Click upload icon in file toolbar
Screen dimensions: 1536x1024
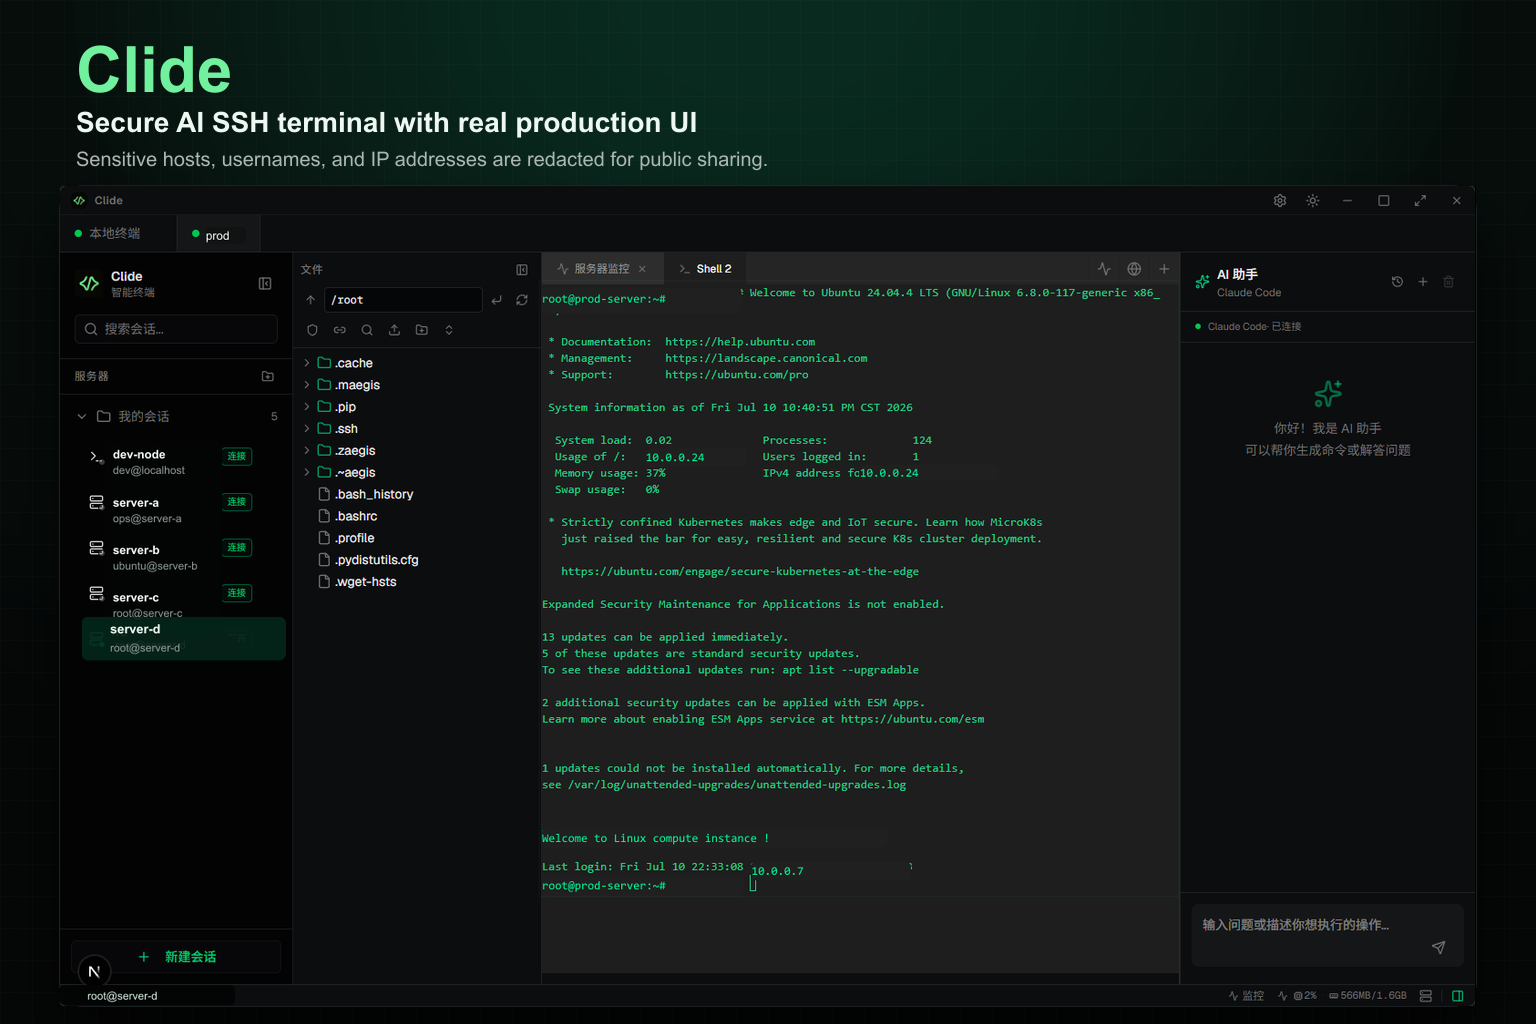pos(394,330)
